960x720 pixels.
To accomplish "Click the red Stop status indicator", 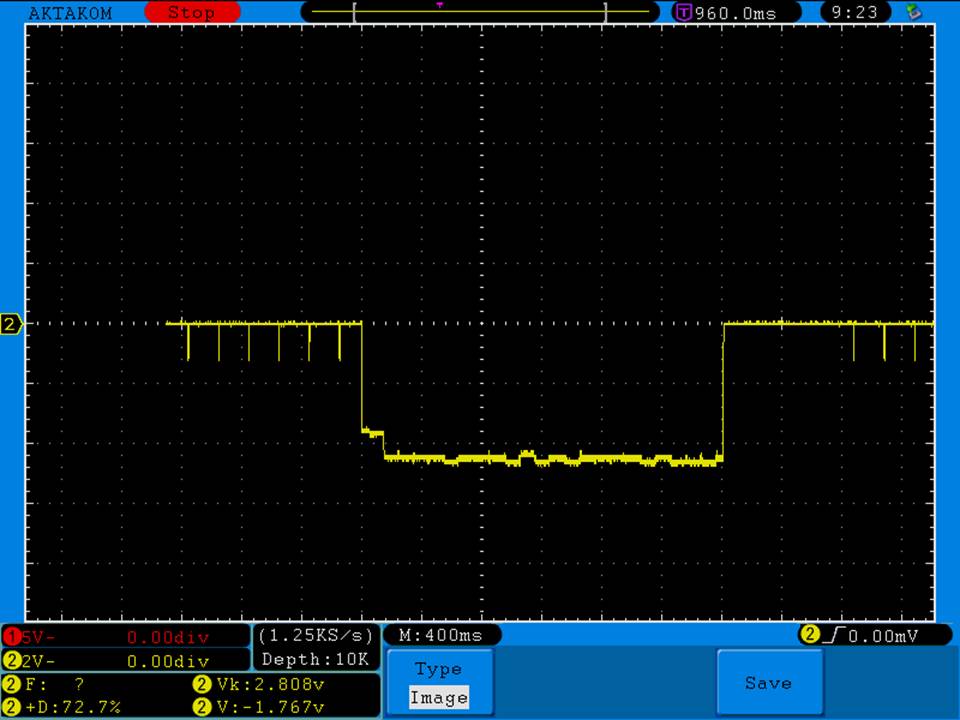I will 192,12.
